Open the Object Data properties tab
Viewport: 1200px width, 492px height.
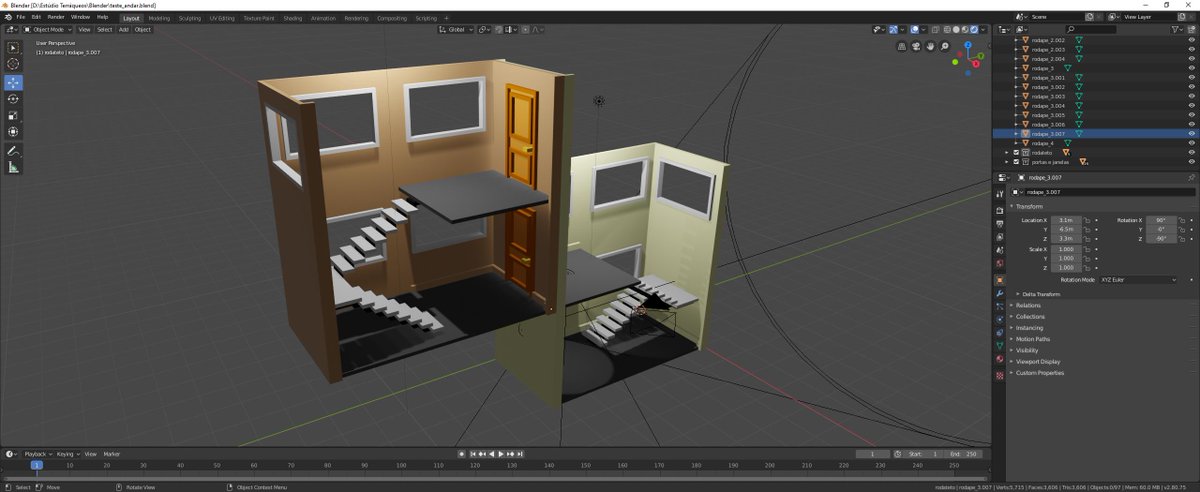[x=999, y=345]
